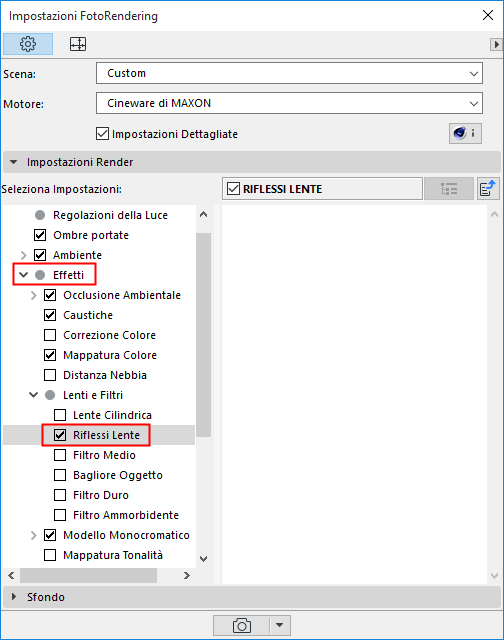Click the Distanza Nebbia label
This screenshot has height=640, width=504.
[105, 375]
